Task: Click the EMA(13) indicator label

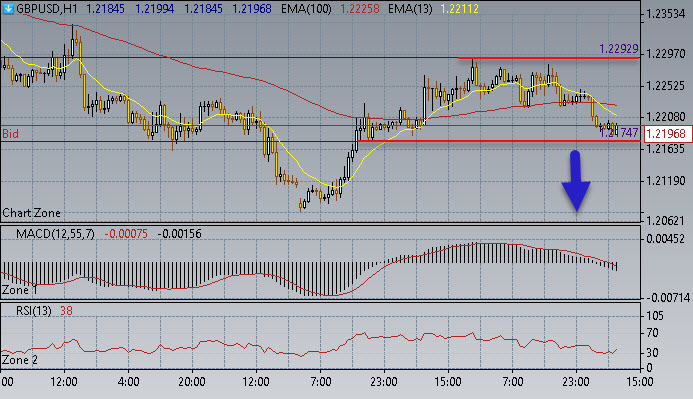Action: (x=410, y=9)
